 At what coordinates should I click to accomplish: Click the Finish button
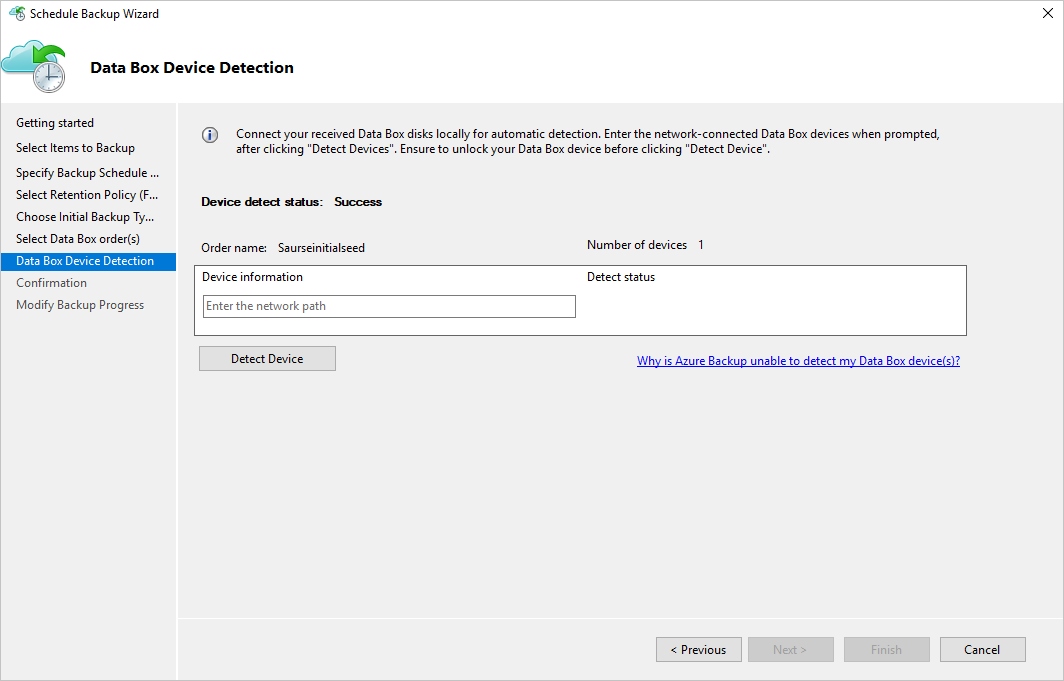[x=886, y=649]
